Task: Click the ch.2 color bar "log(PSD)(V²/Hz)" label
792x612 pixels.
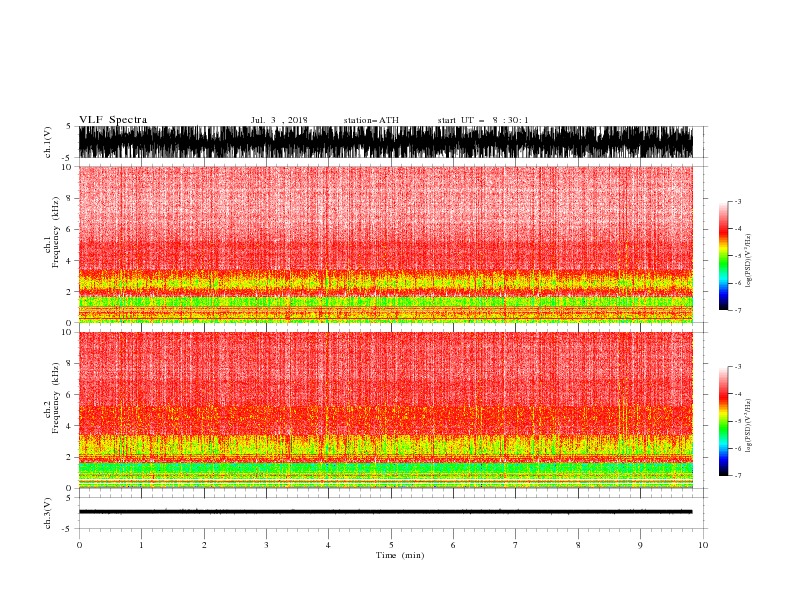Action: pyautogui.click(x=748, y=426)
